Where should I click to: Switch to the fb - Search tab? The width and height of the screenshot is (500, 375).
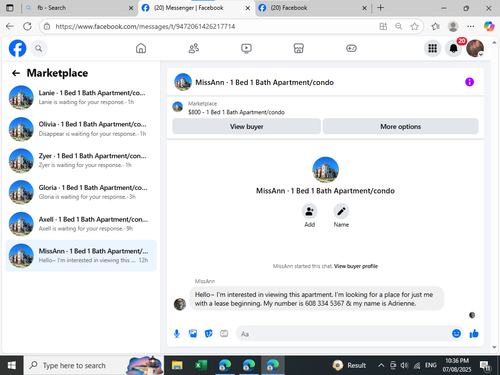click(78, 8)
